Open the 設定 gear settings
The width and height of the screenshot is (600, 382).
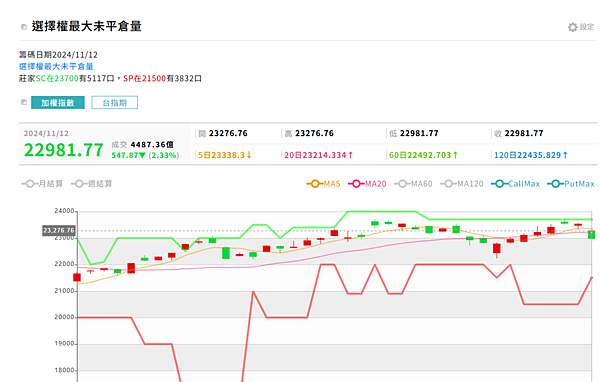(581, 27)
